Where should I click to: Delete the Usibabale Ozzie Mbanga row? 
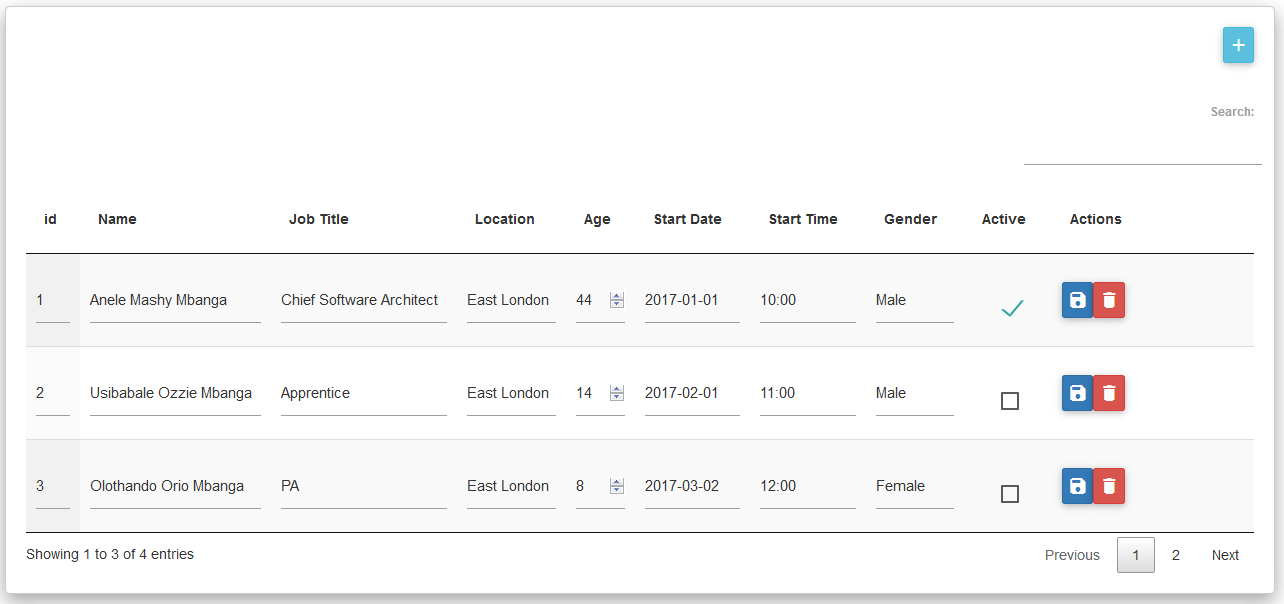(x=1109, y=393)
